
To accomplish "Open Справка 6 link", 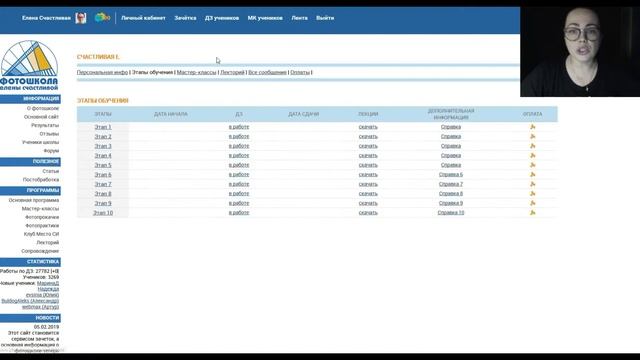I will pos(451,174).
